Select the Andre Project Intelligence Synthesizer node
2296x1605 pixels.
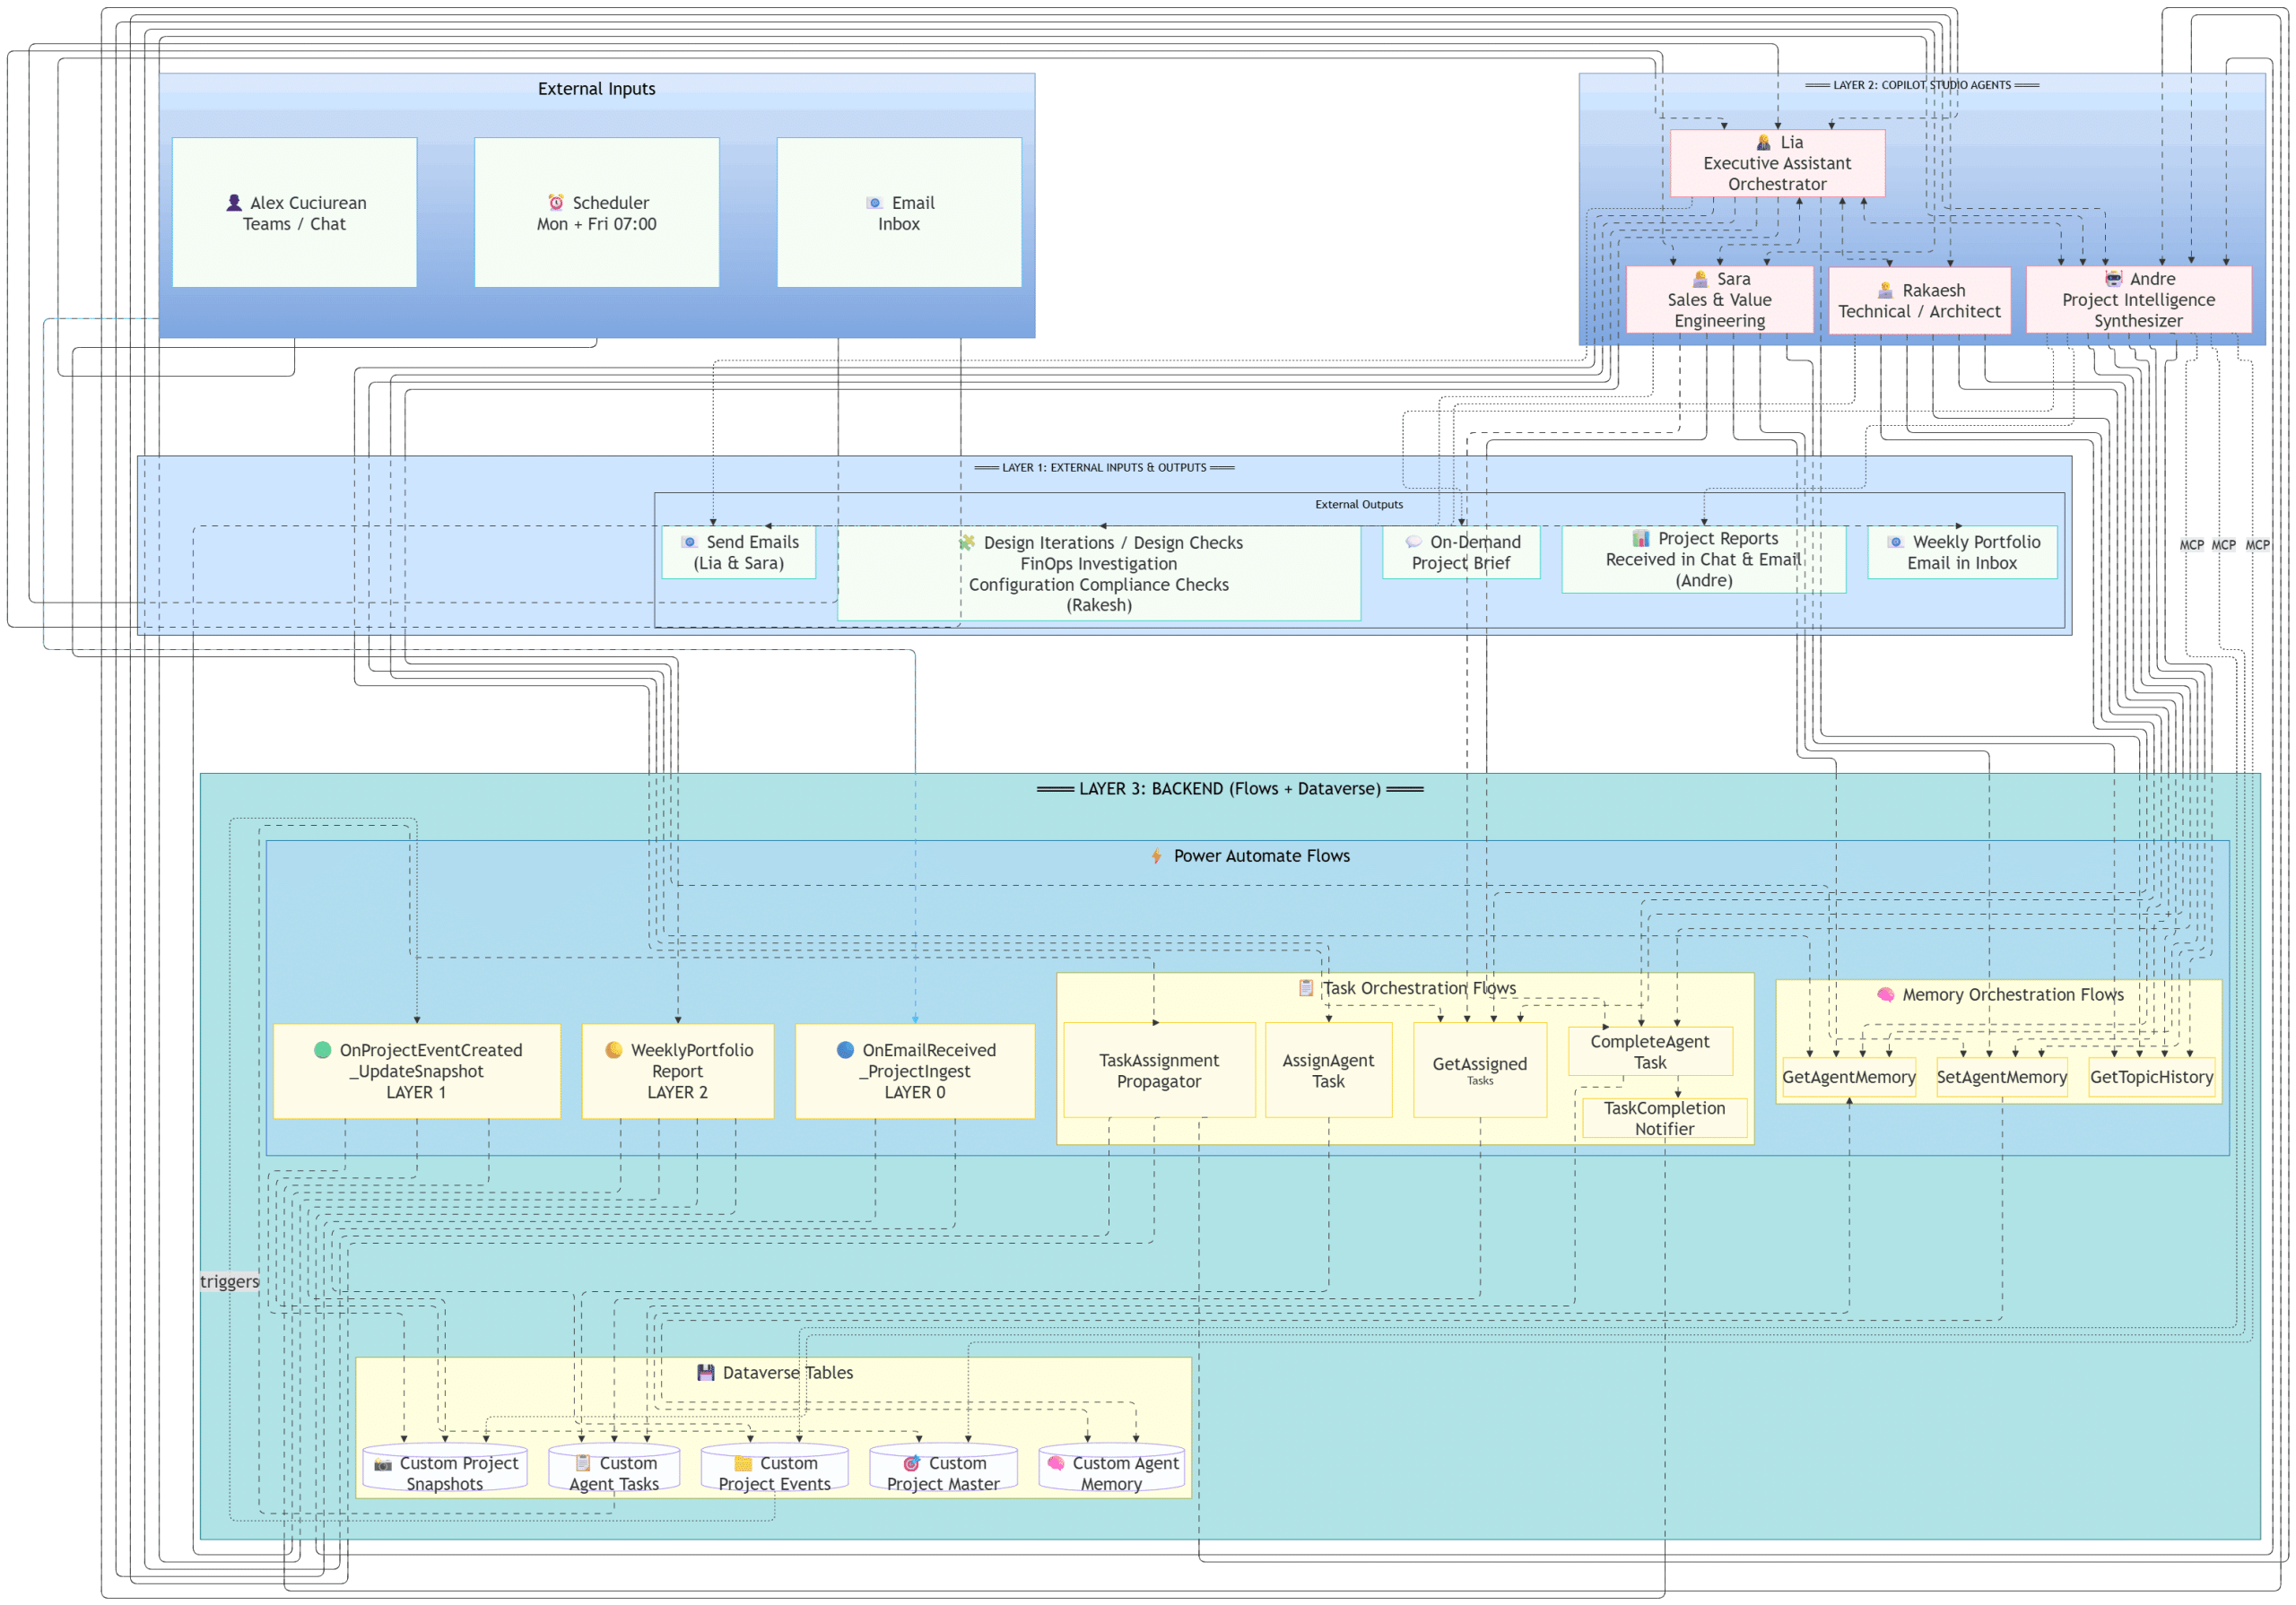2139,300
